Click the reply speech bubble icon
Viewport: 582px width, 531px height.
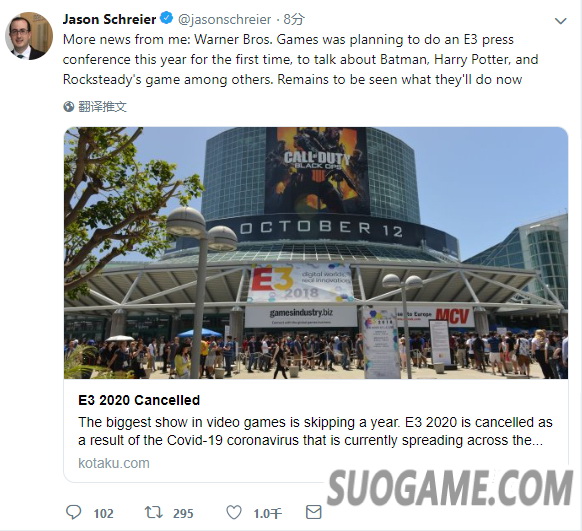point(73,512)
